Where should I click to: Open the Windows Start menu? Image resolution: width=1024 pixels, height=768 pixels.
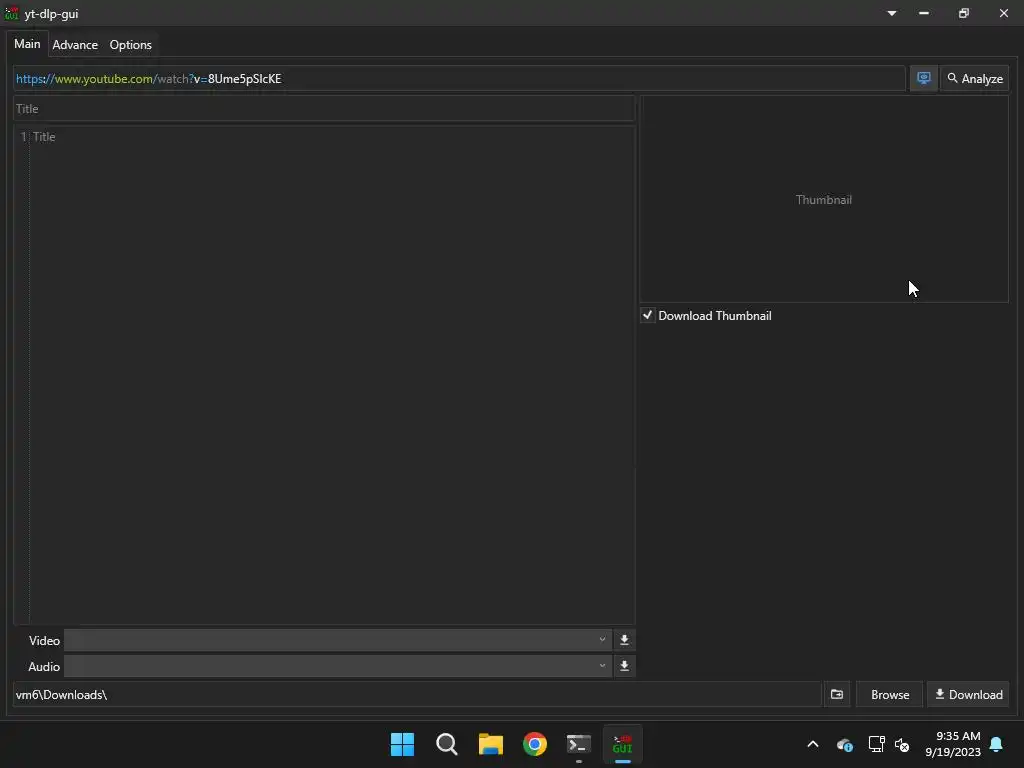pos(402,744)
